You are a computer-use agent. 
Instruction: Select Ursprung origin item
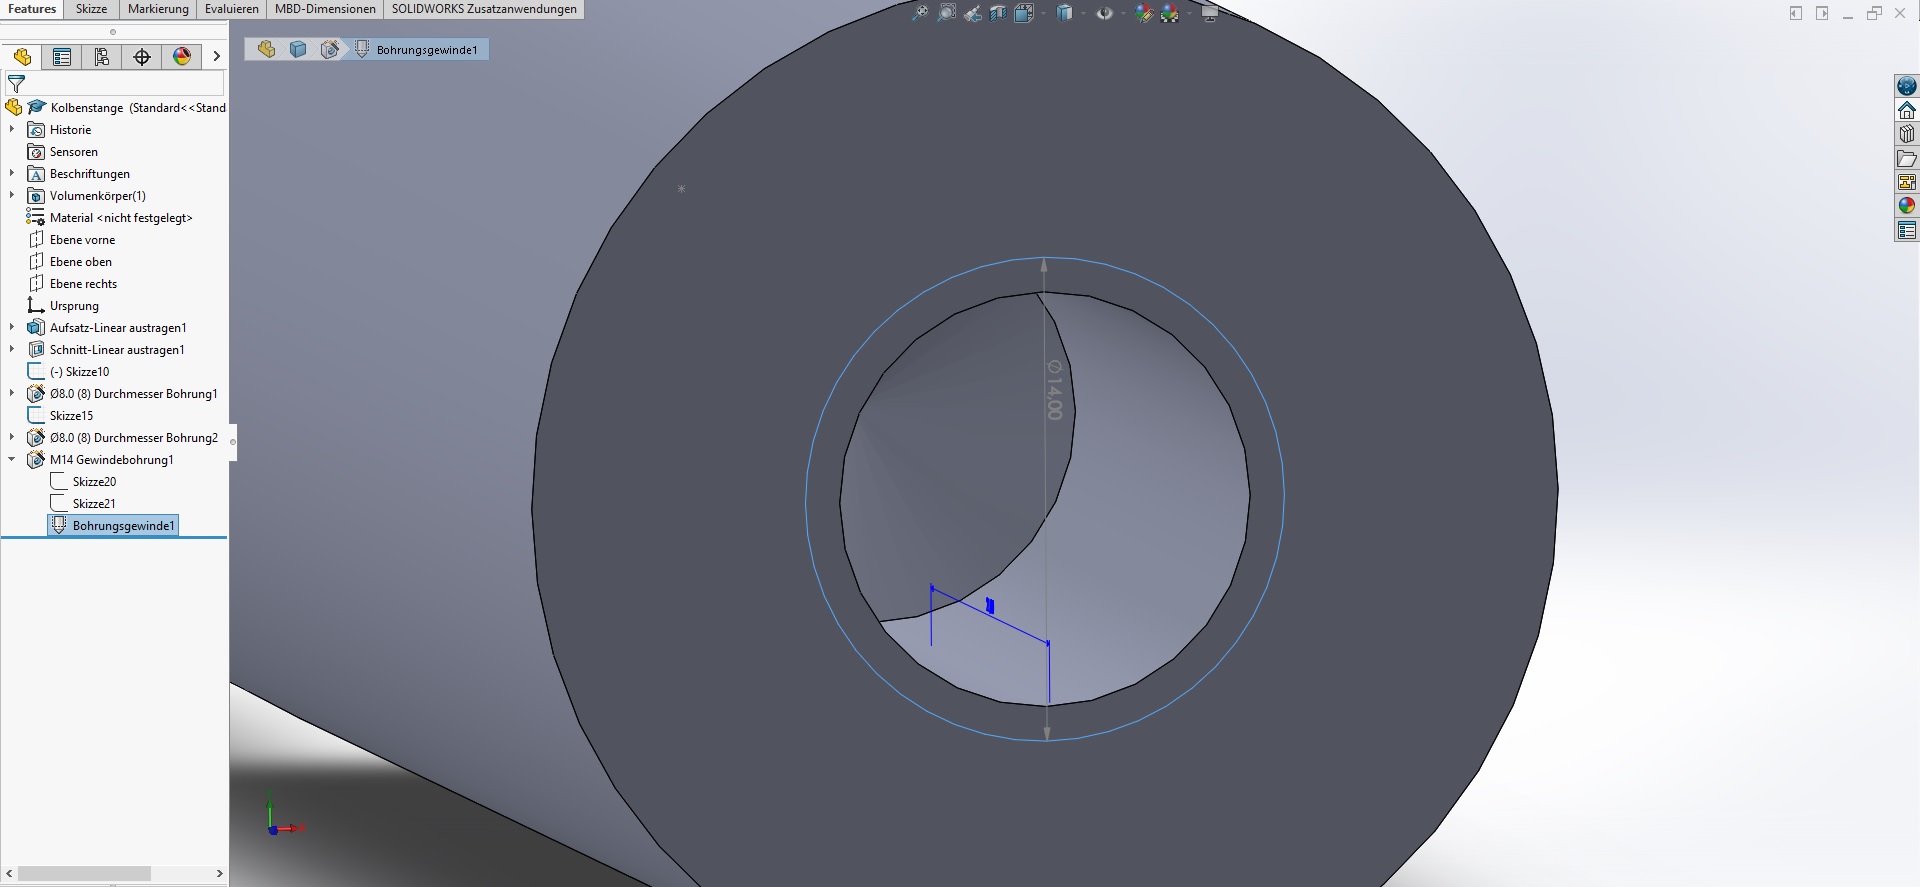tap(64, 306)
